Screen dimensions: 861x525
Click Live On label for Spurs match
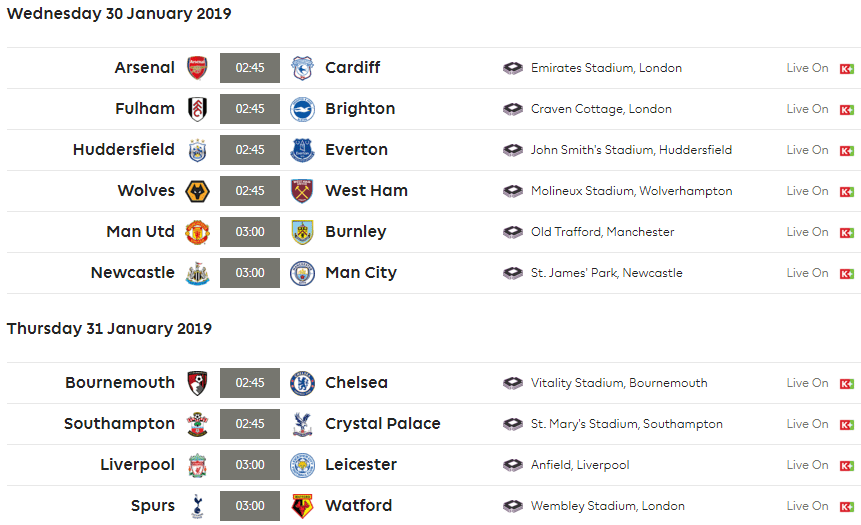click(807, 506)
